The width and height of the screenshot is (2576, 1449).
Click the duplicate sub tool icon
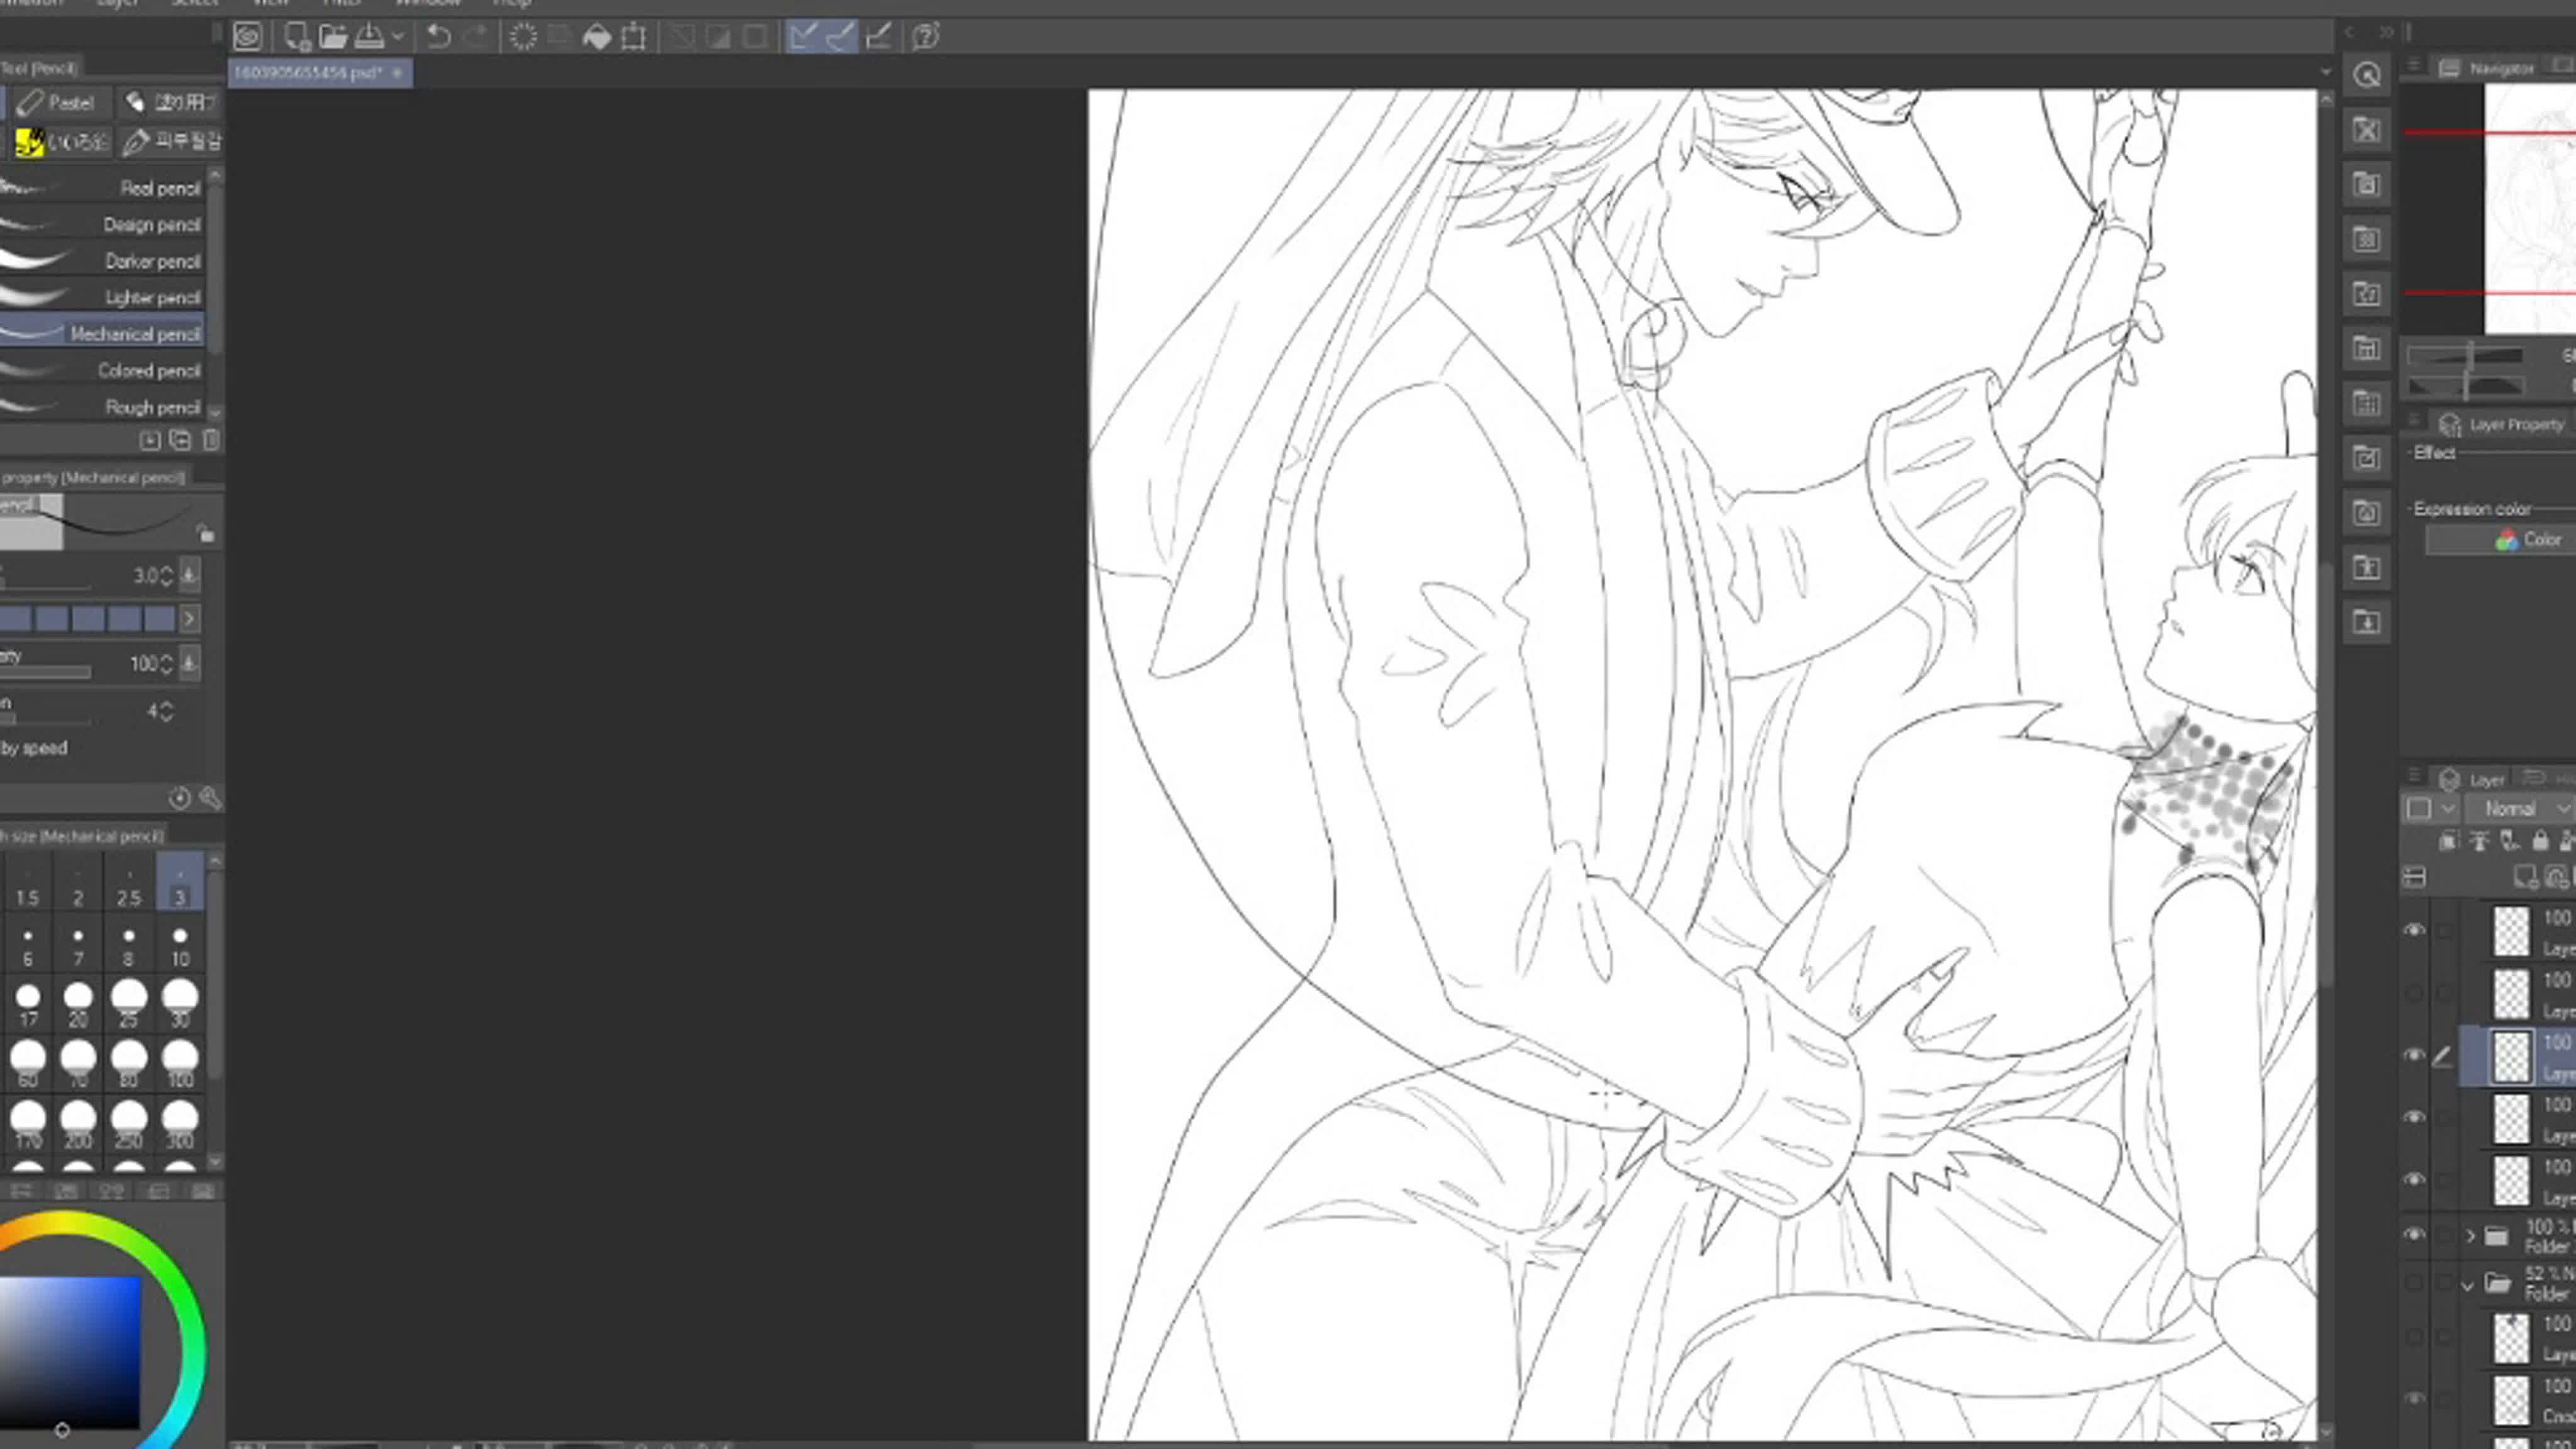coord(180,440)
